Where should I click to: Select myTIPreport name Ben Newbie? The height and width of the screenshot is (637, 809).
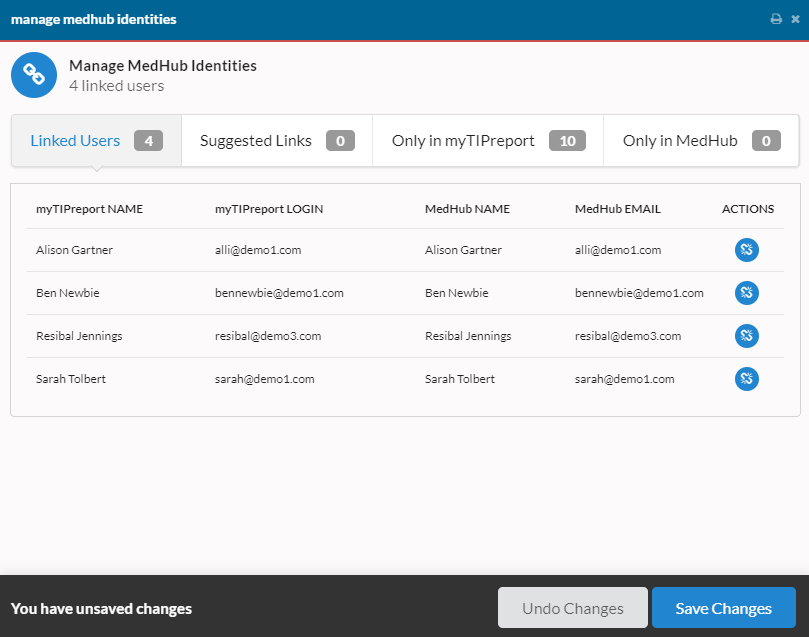[x=68, y=293]
